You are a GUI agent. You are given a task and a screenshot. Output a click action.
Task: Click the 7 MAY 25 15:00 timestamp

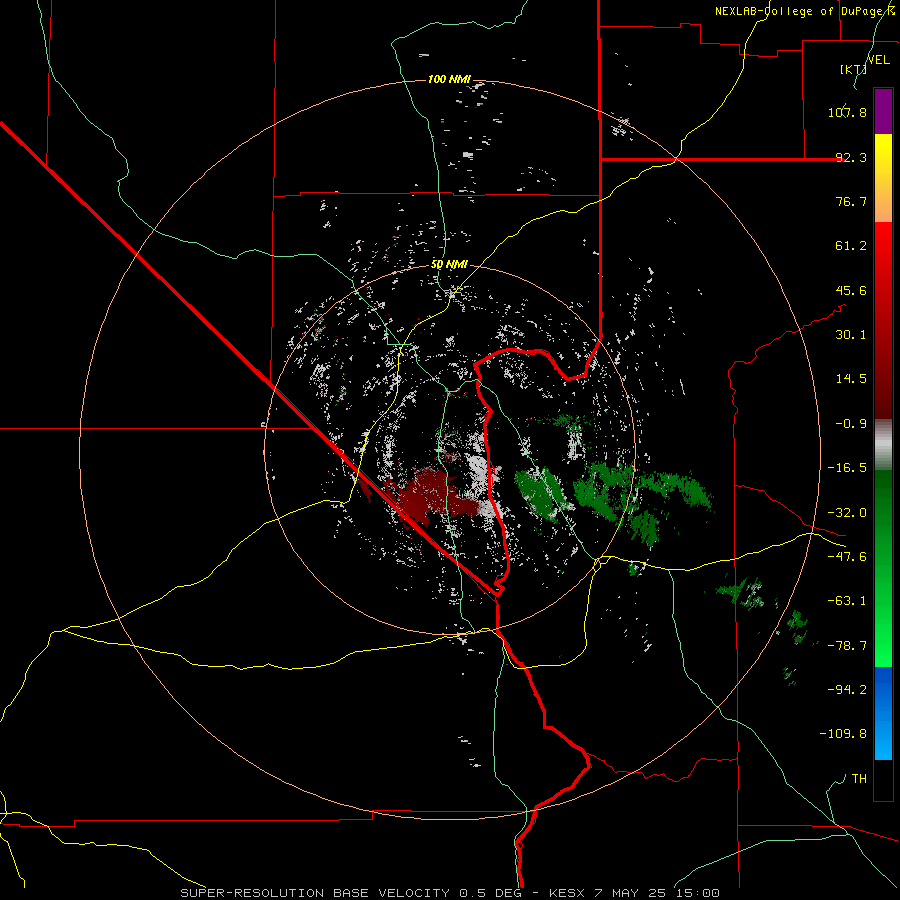(657, 893)
